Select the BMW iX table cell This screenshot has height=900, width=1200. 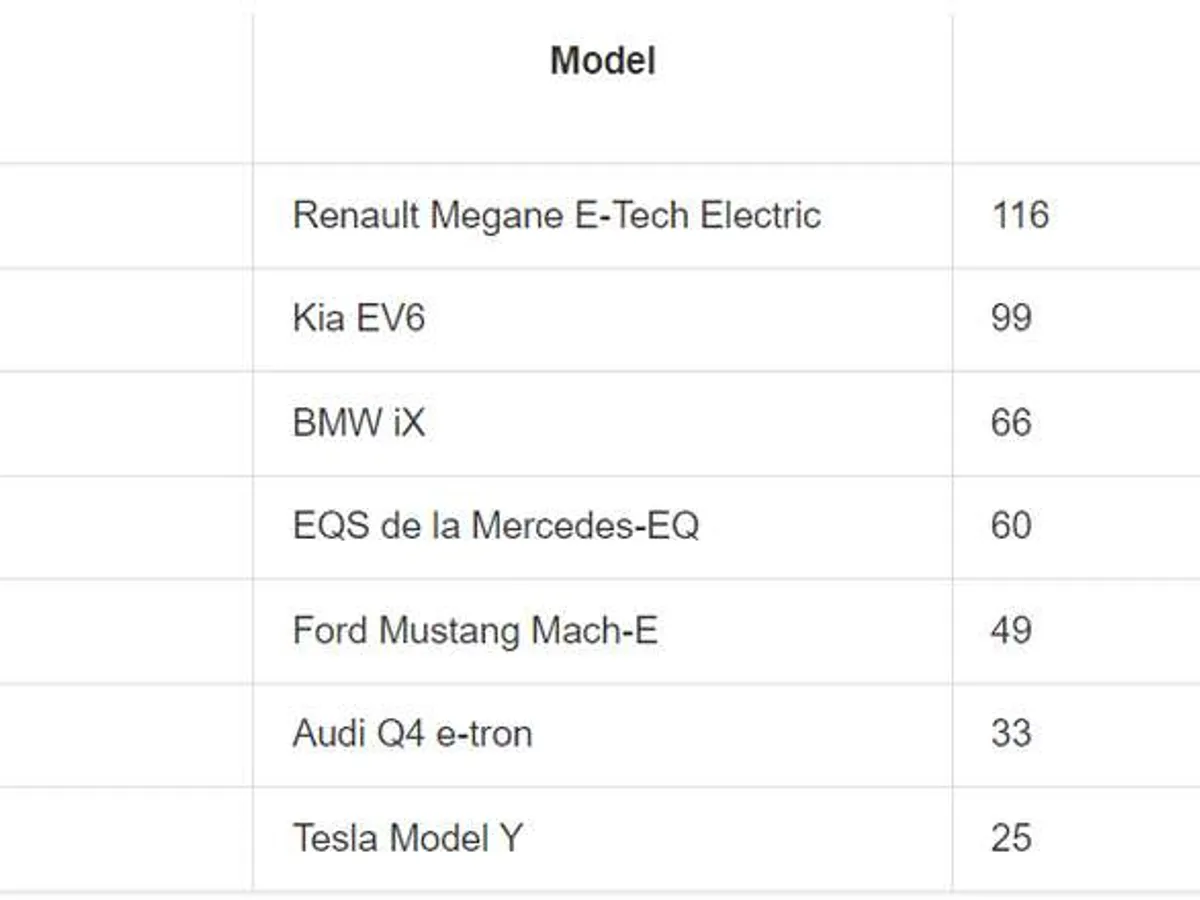[x=358, y=423]
